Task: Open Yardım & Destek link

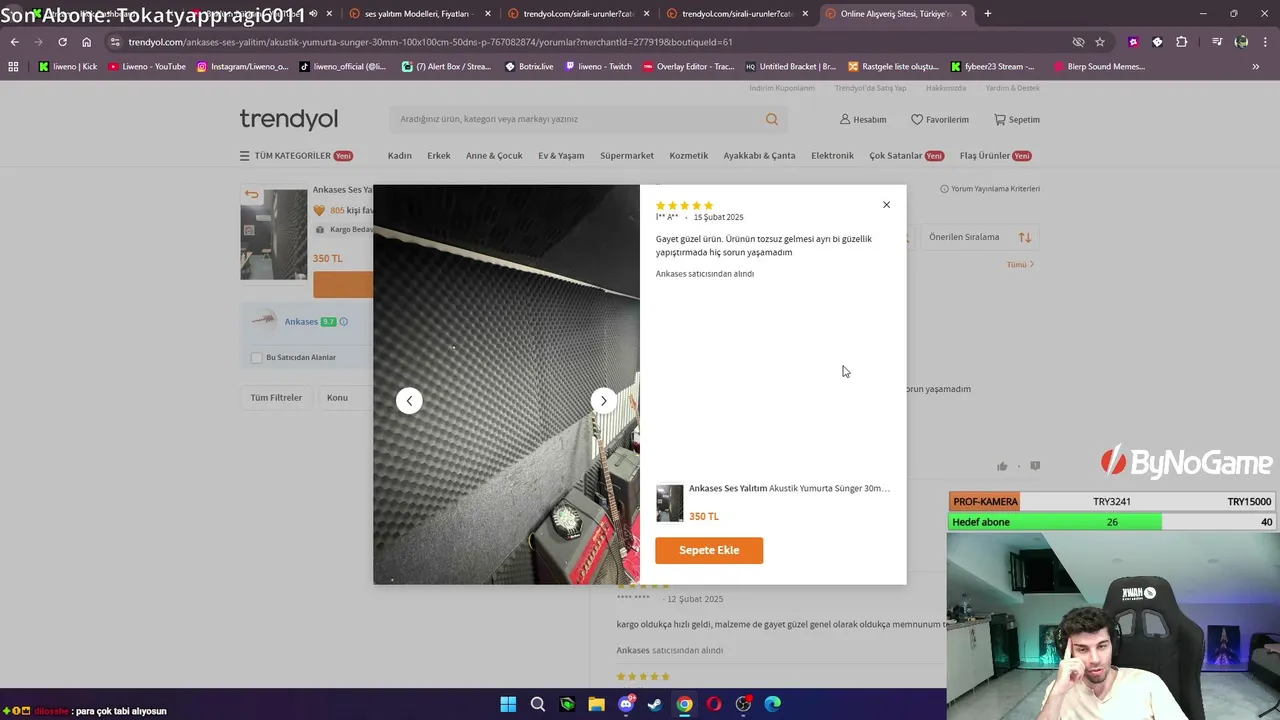Action: [x=1013, y=88]
